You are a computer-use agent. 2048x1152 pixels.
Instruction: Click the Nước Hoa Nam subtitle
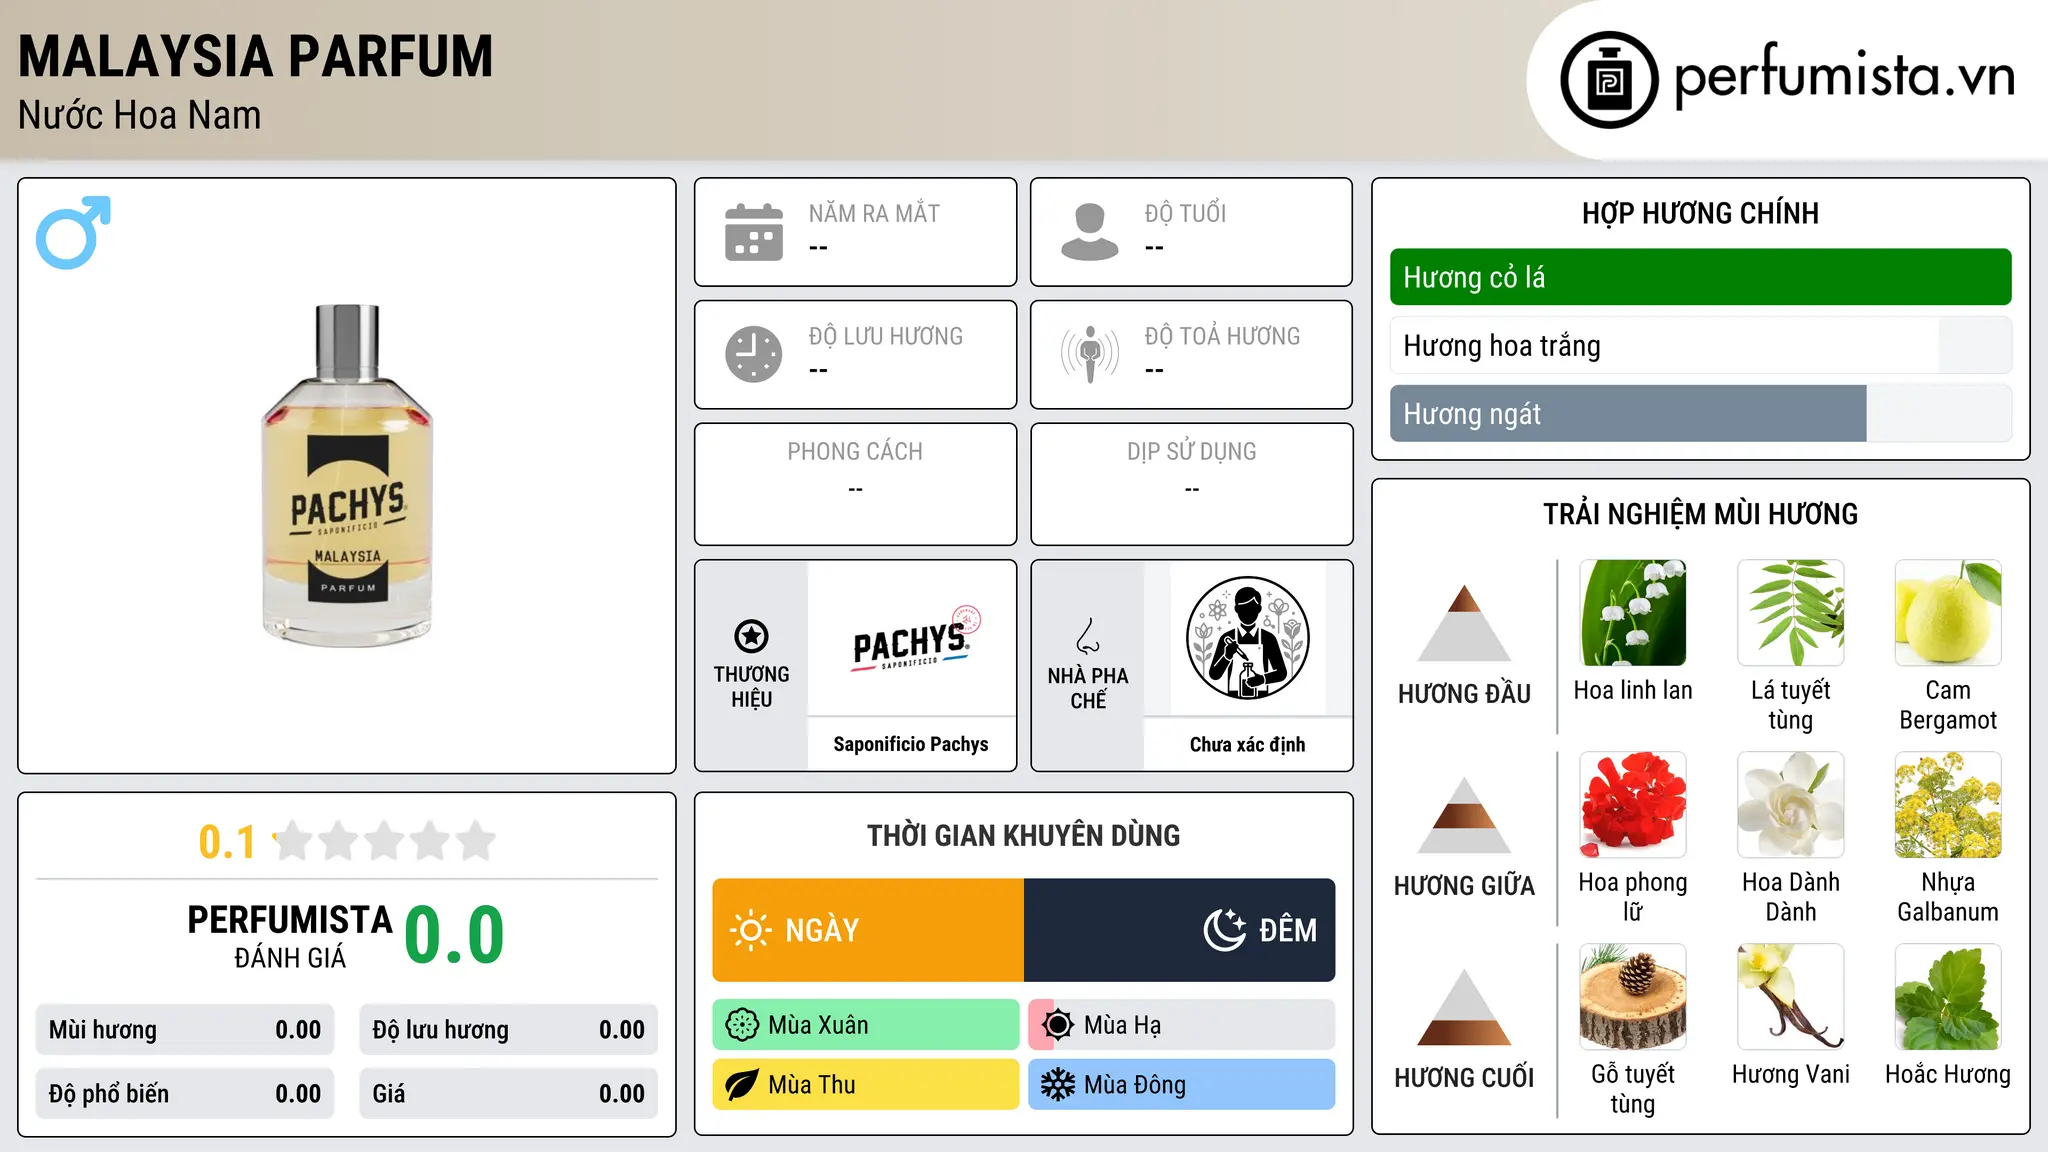(140, 115)
